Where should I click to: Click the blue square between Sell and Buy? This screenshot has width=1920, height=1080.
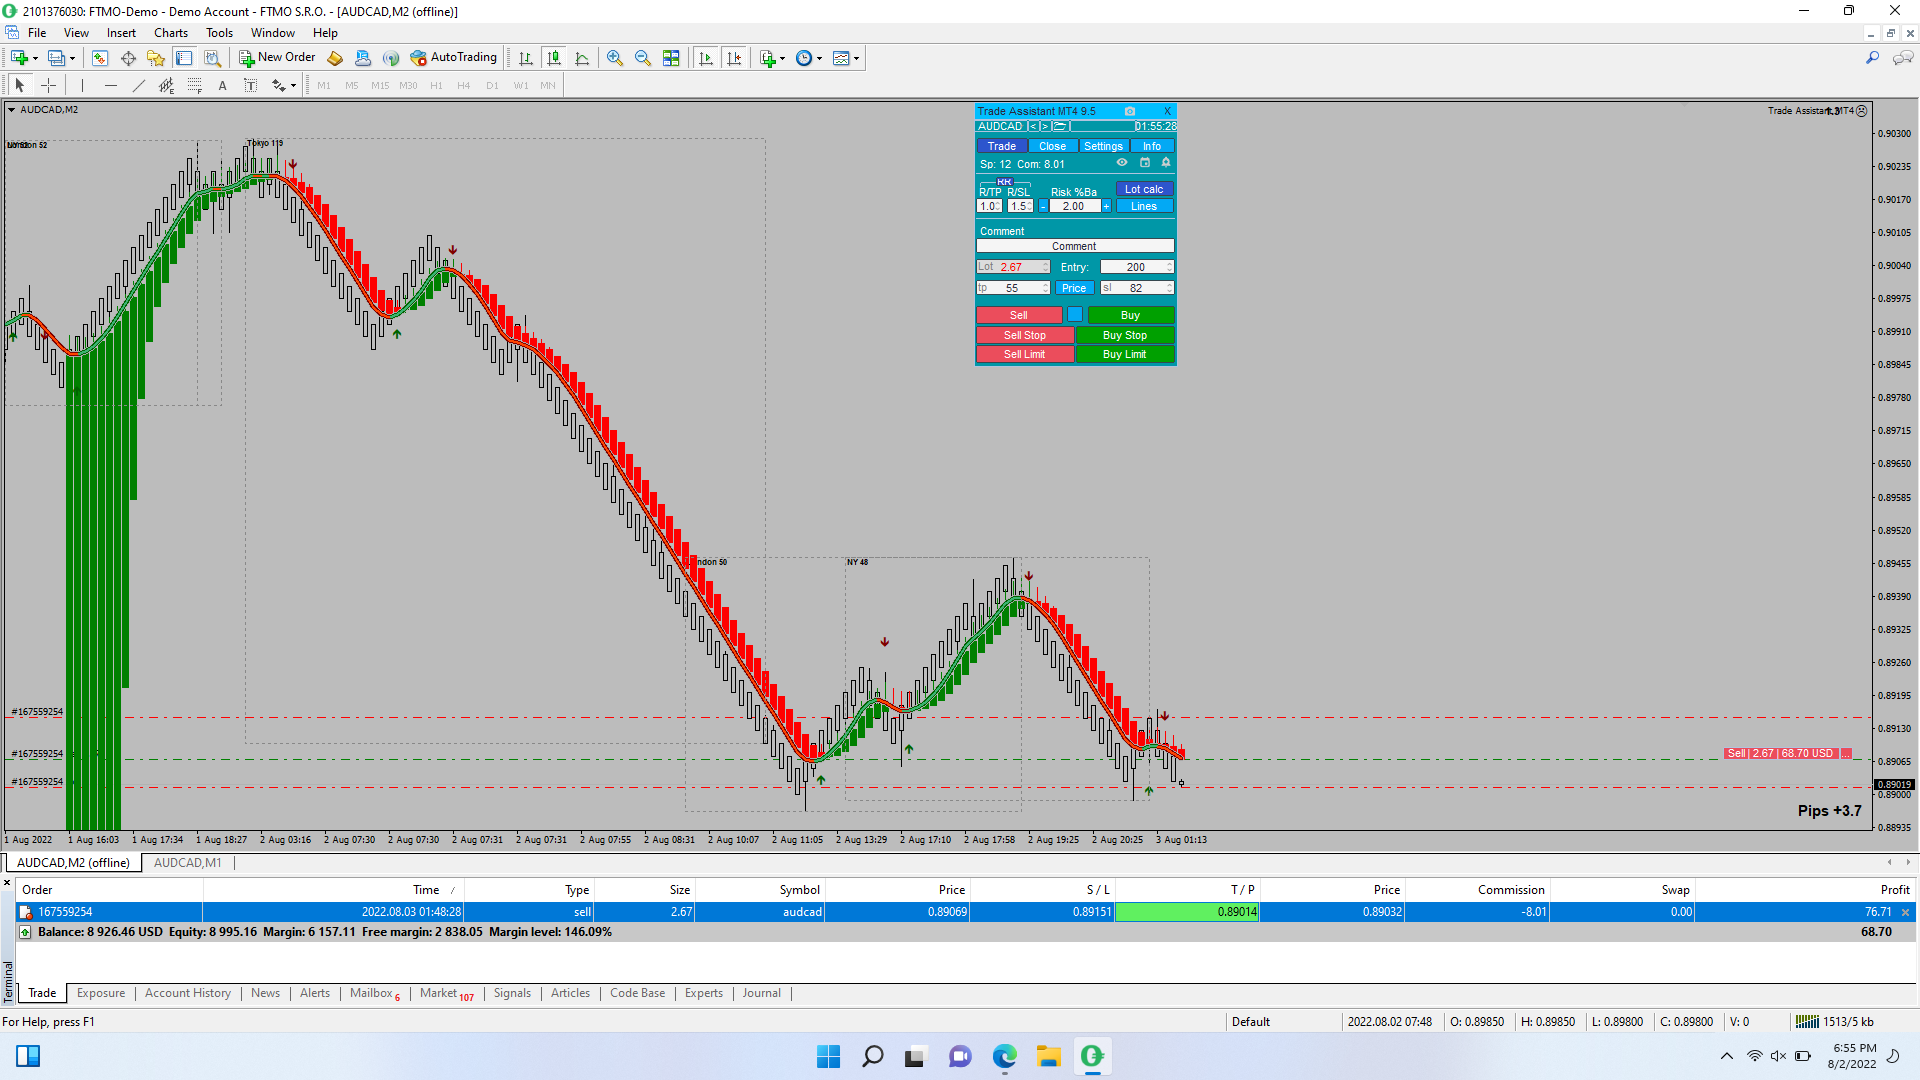click(x=1075, y=315)
